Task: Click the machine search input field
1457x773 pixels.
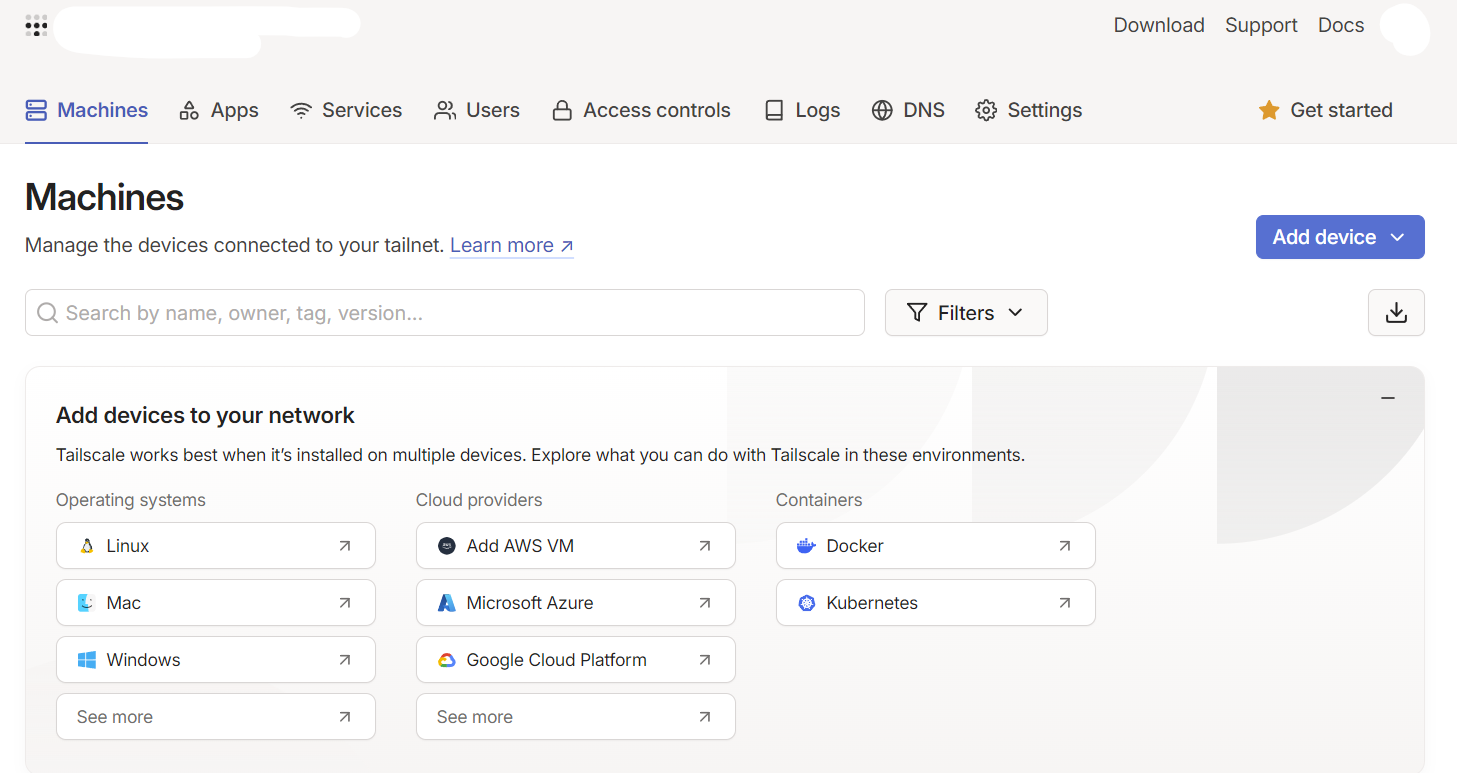Action: (x=445, y=313)
